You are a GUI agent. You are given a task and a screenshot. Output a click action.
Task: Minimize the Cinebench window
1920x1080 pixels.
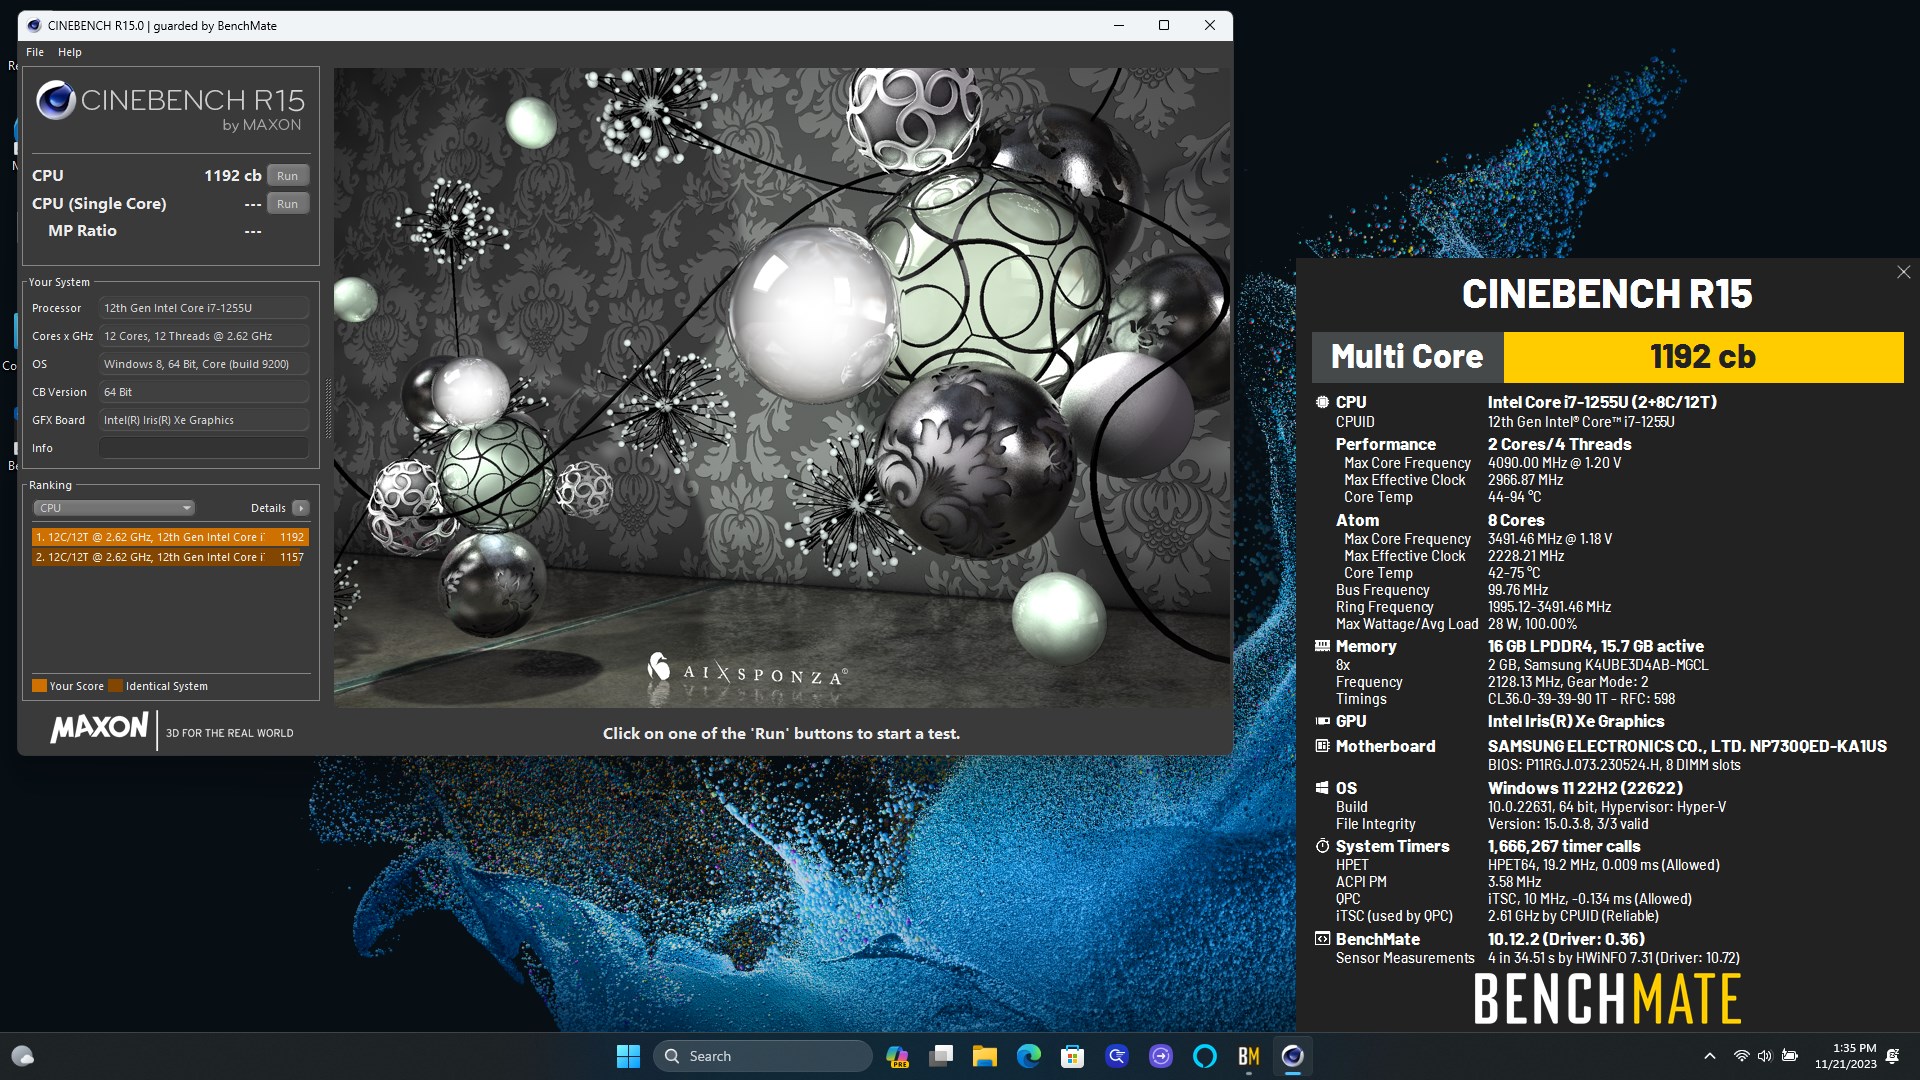pos(1119,25)
